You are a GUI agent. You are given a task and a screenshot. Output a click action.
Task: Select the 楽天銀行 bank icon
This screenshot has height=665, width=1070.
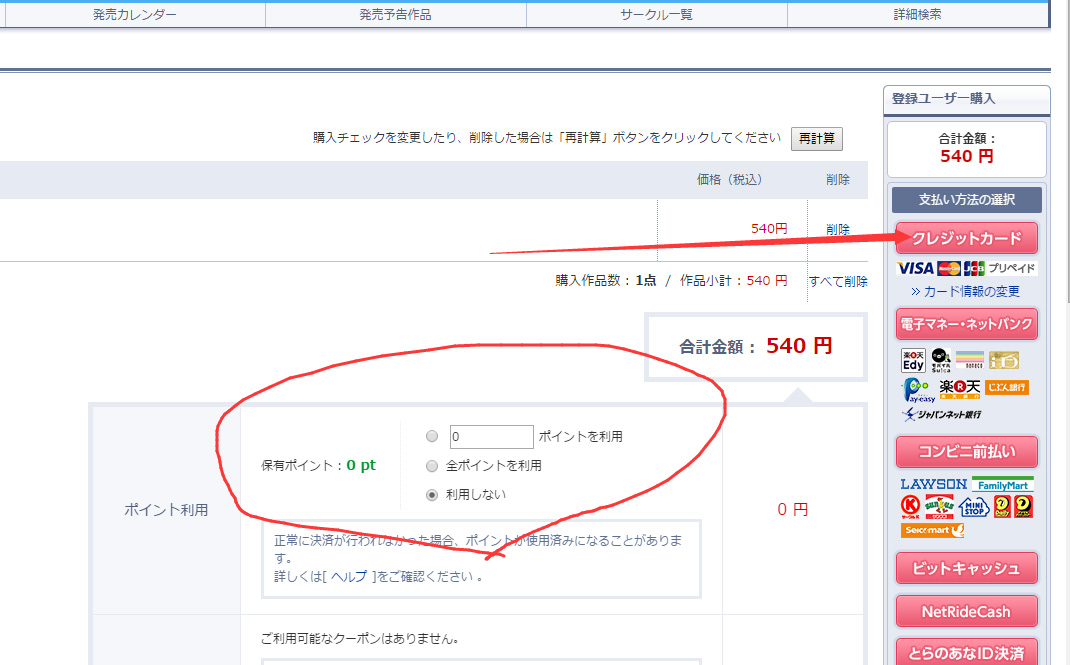pyautogui.click(x=959, y=388)
